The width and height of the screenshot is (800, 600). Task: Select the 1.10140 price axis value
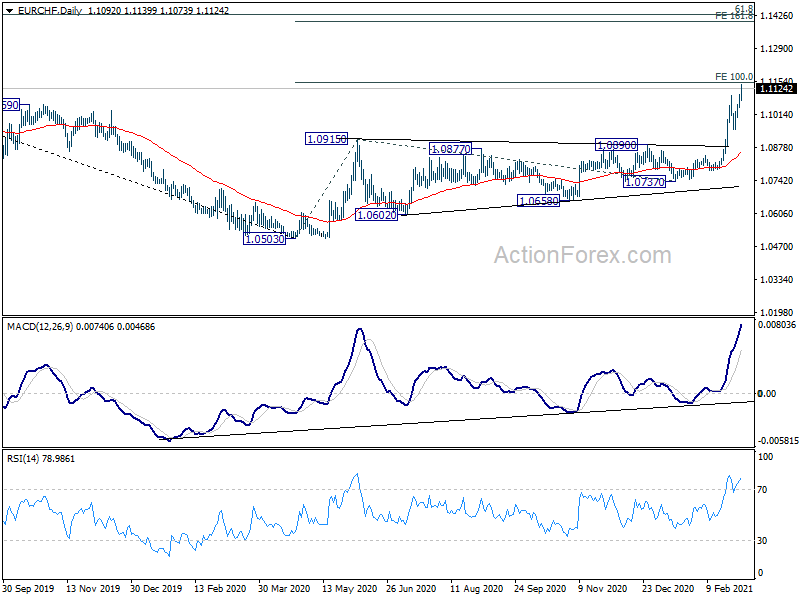(x=777, y=115)
